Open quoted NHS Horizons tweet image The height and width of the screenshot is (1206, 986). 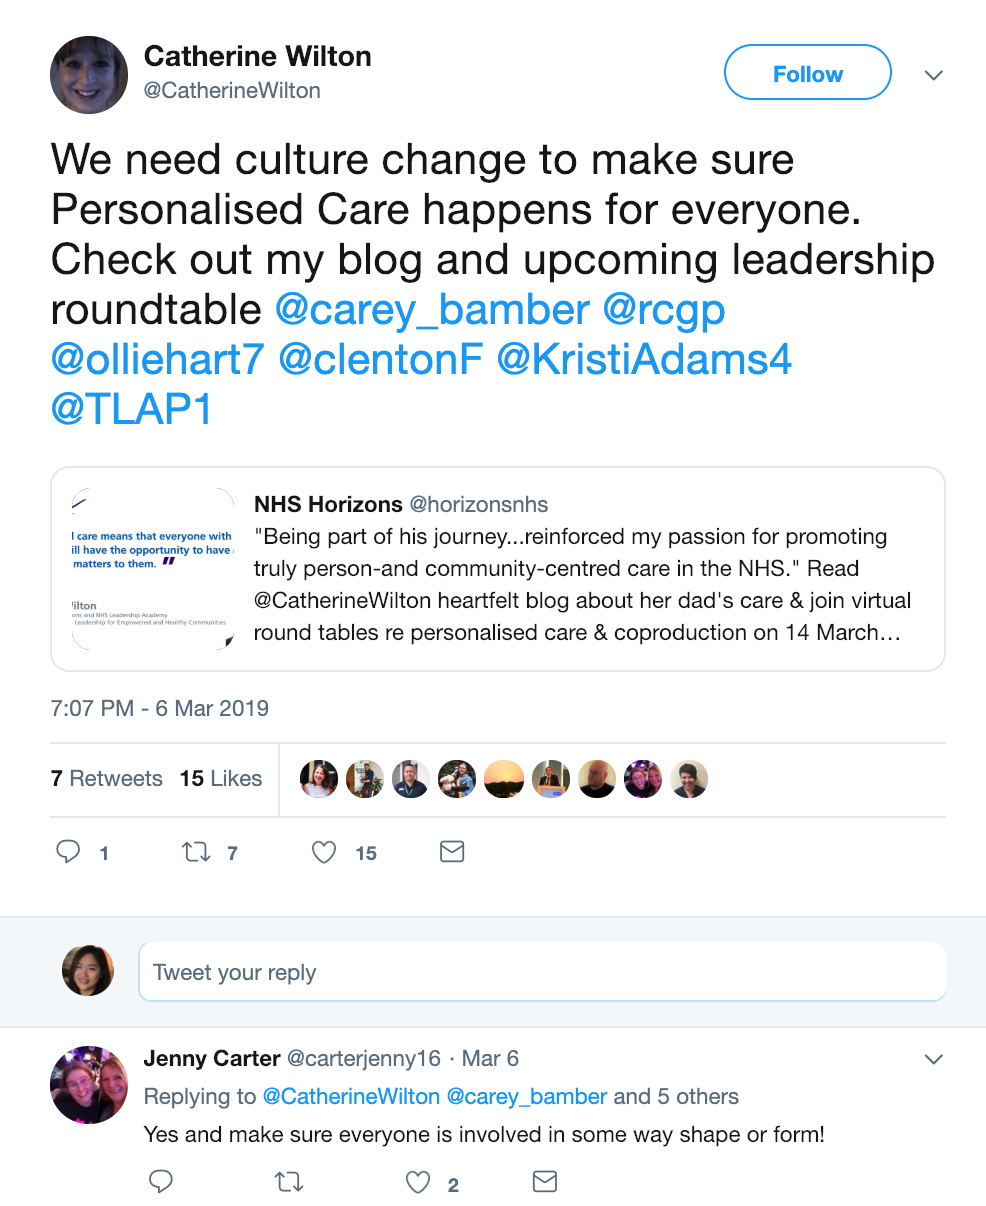153,569
